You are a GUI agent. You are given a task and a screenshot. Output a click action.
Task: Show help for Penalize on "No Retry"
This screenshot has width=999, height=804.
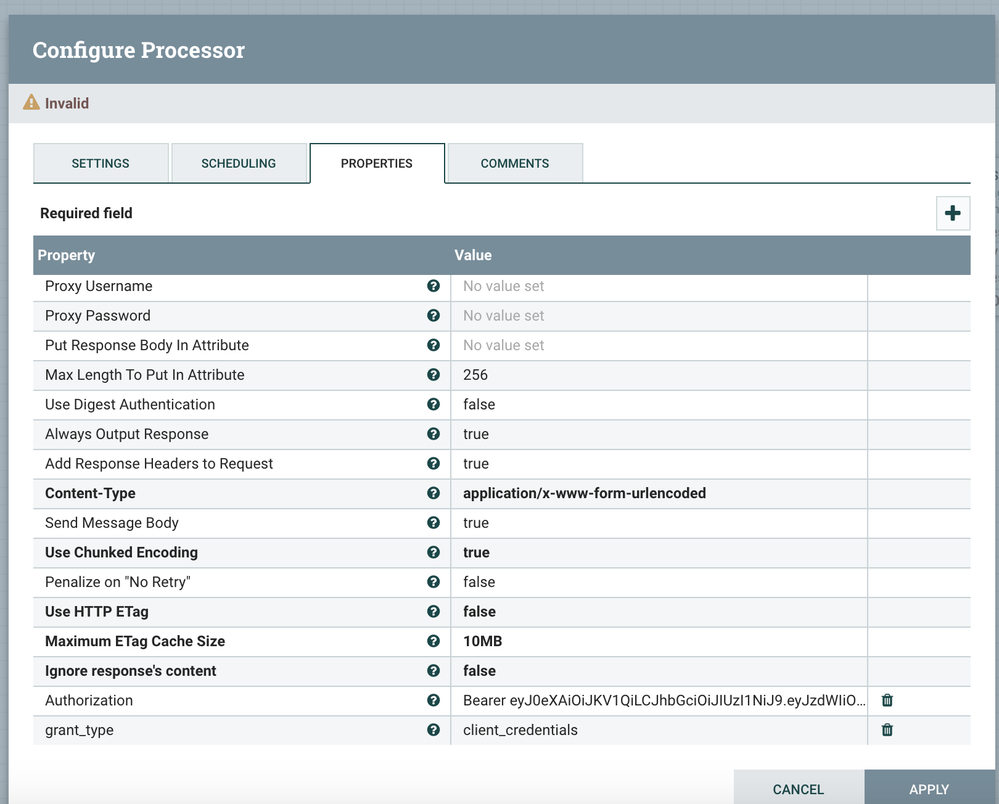433,582
